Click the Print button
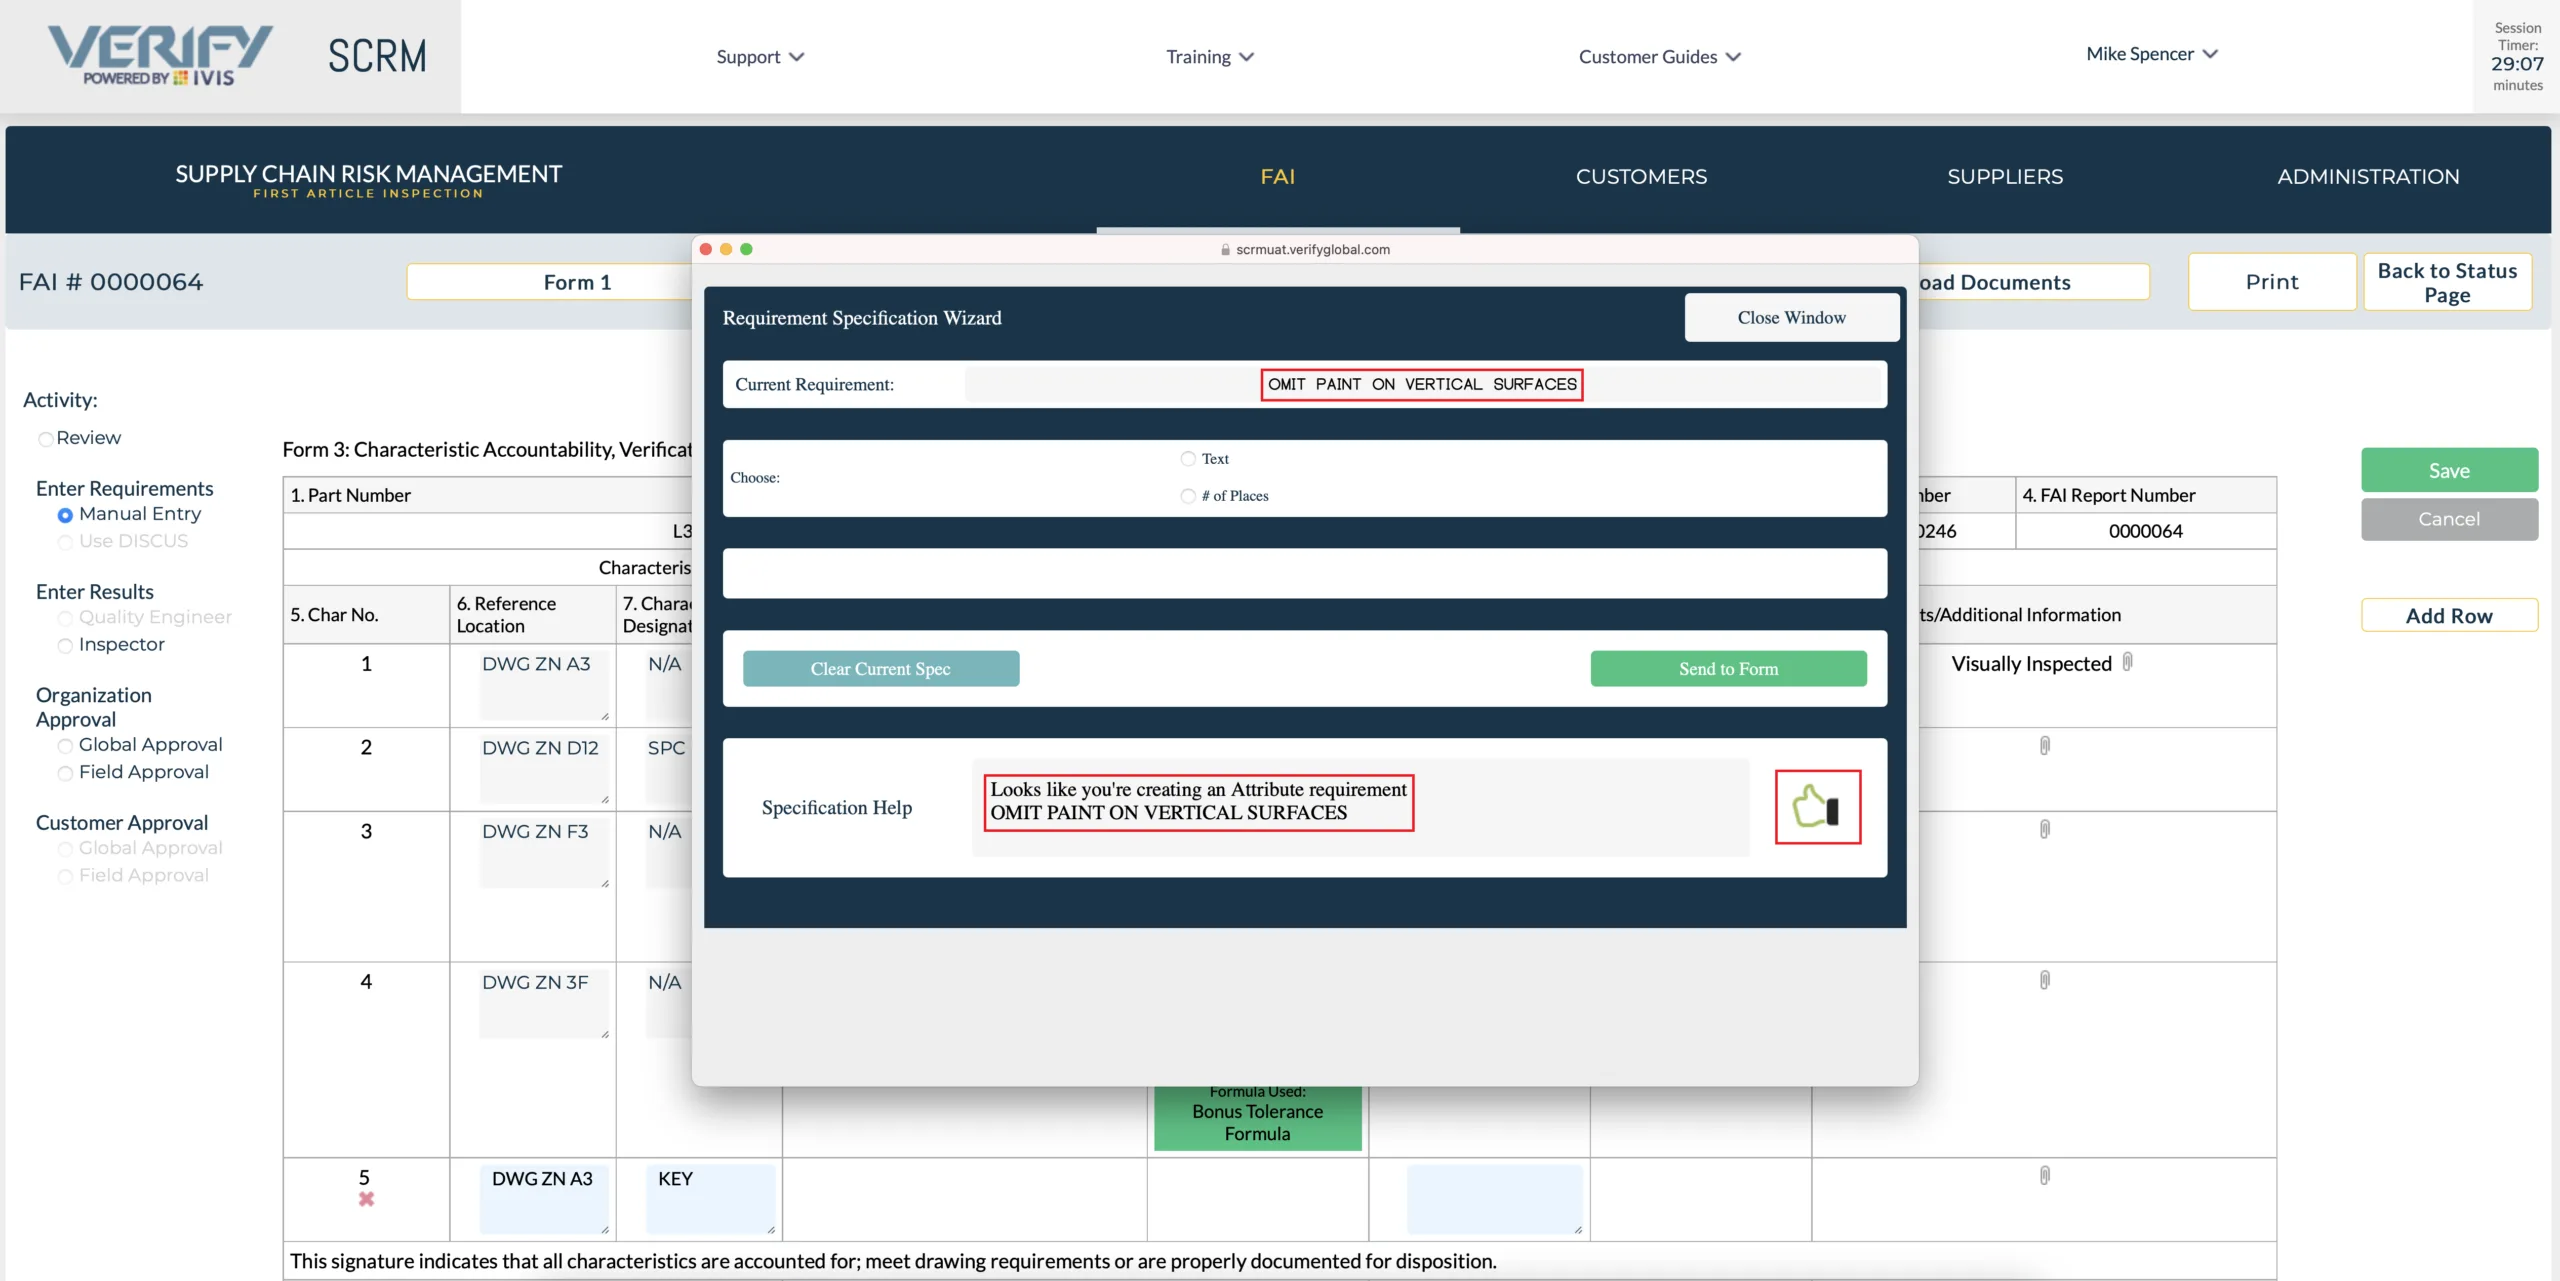 pyautogui.click(x=2272, y=282)
